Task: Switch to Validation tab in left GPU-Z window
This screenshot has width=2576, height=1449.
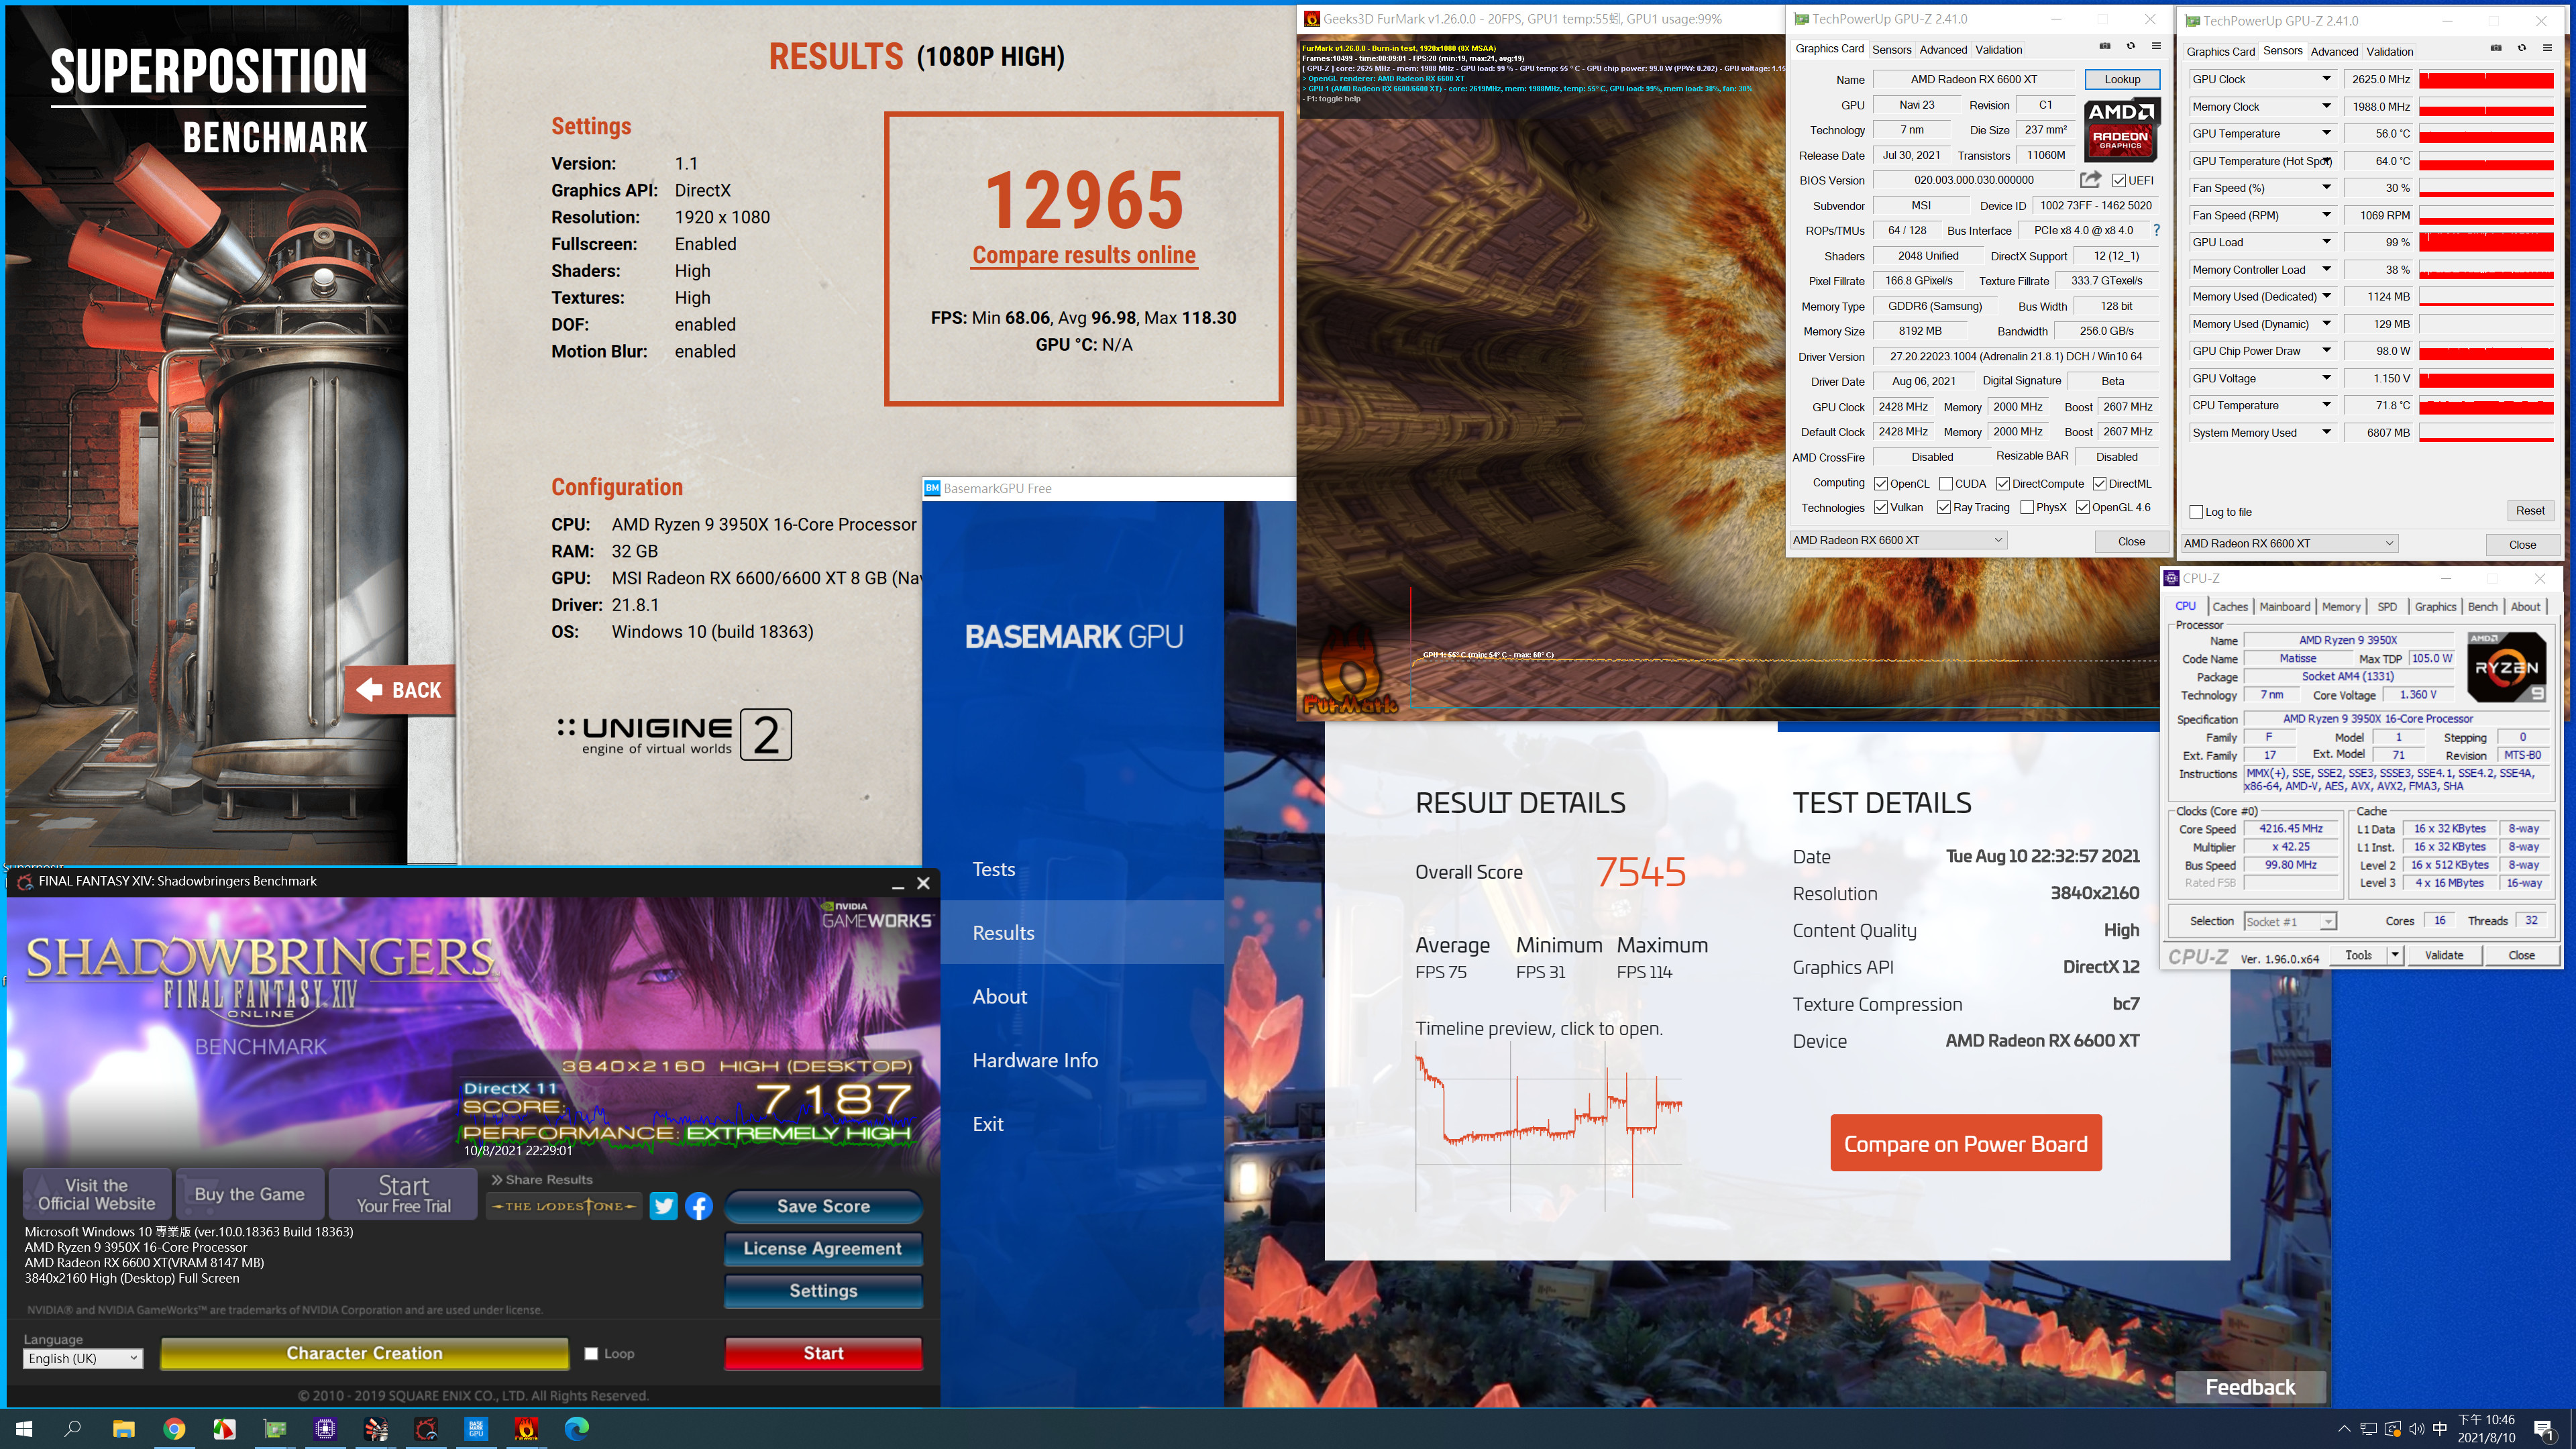Action: click(x=1998, y=49)
